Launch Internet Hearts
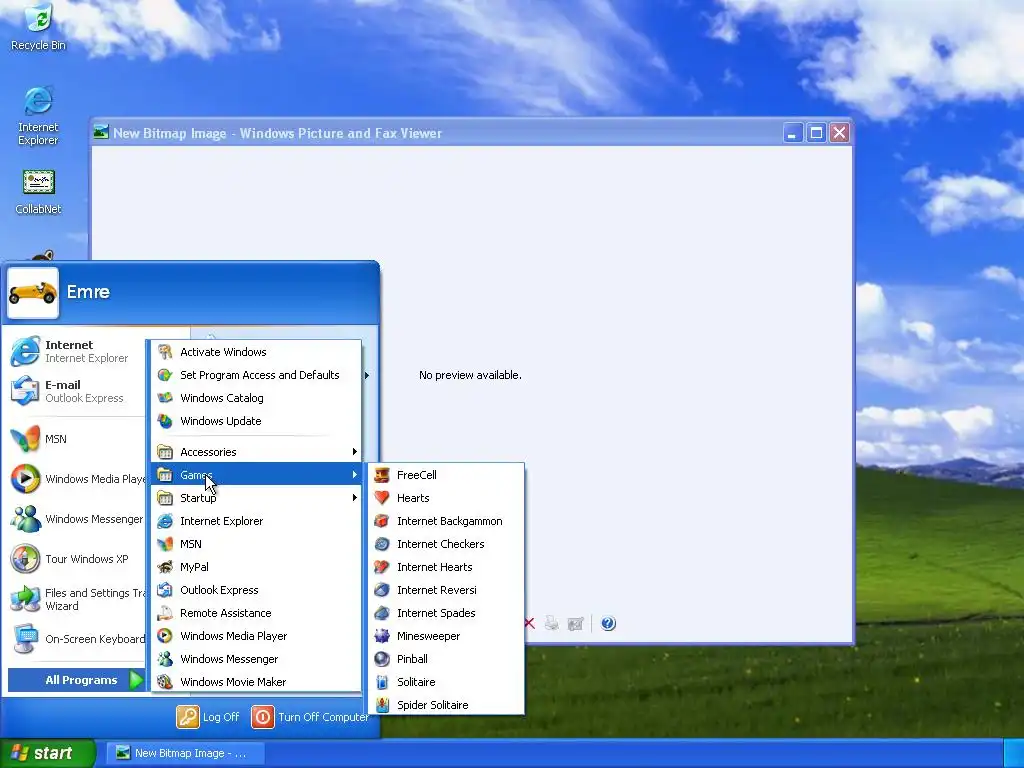This screenshot has width=1024, height=768. pos(446,567)
